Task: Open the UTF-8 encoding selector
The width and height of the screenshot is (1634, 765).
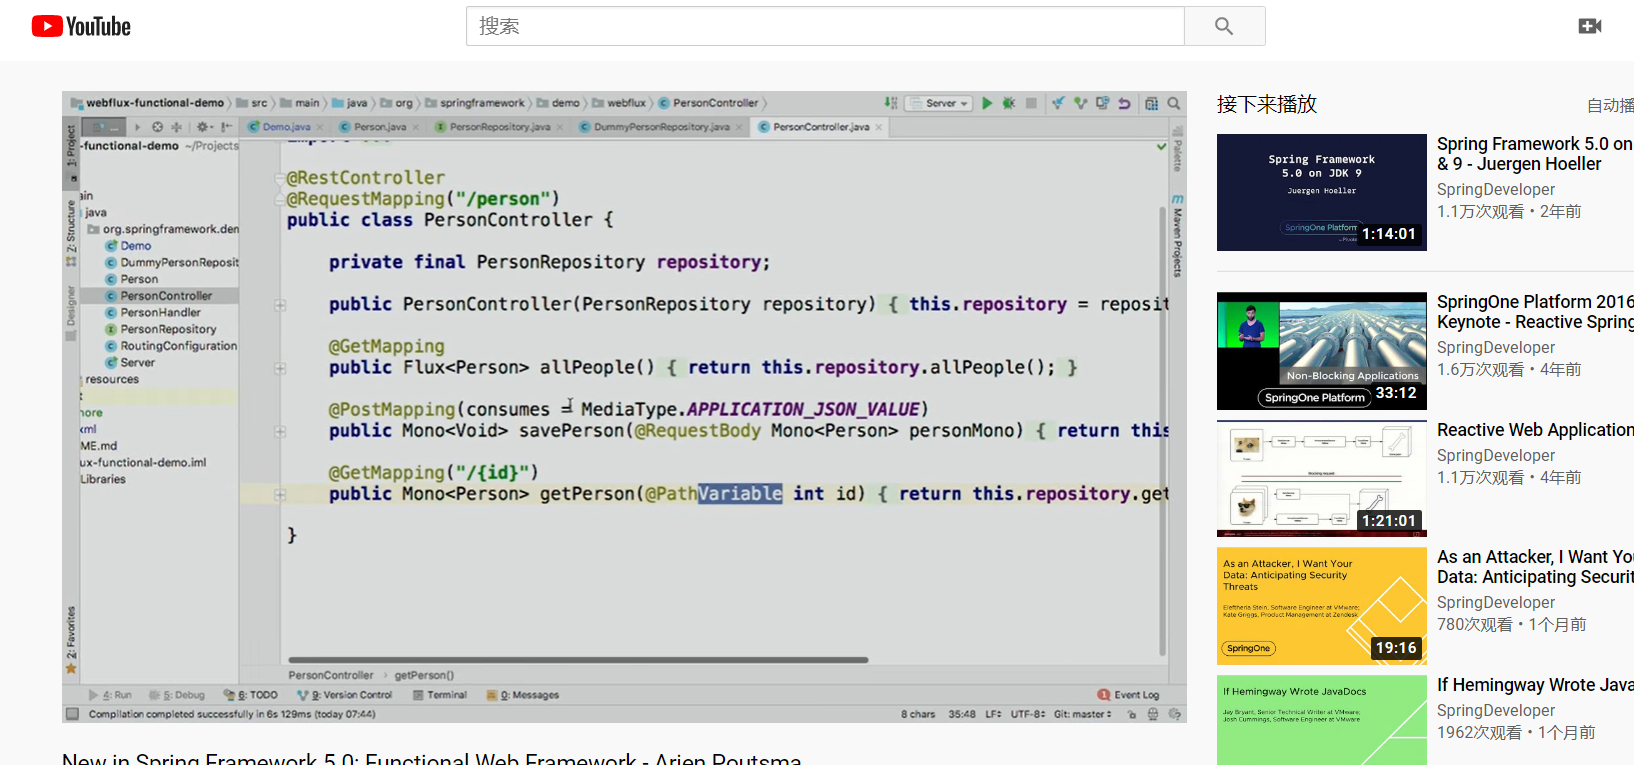Action: tap(1028, 714)
